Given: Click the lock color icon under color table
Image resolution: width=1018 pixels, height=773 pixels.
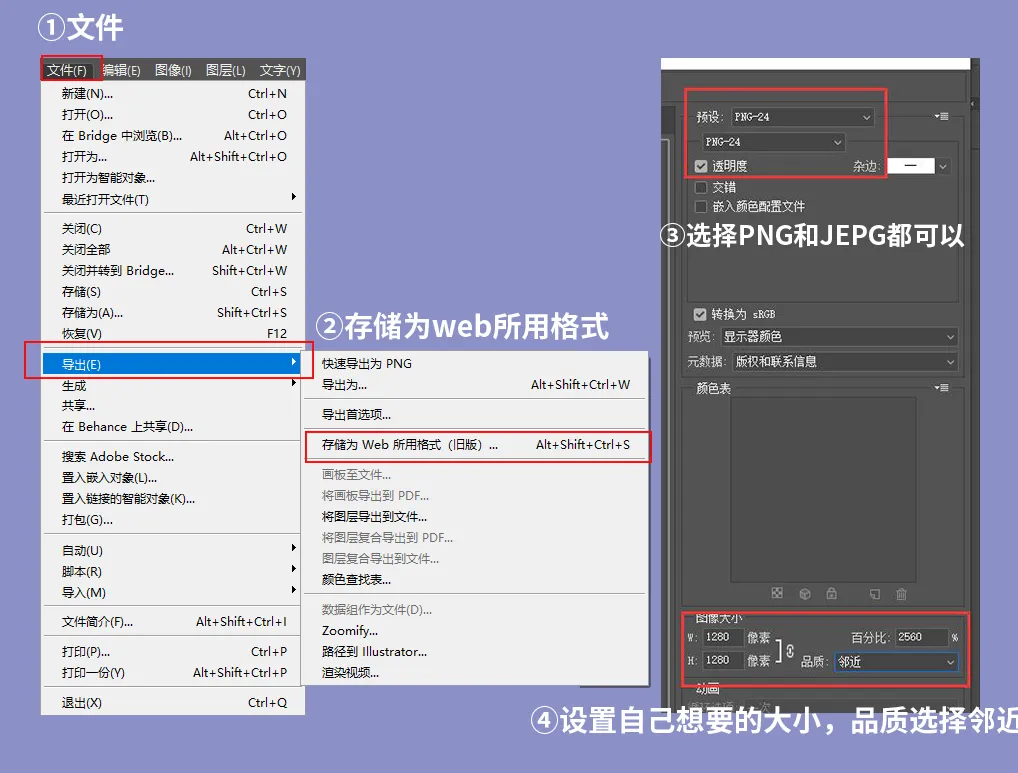Looking at the screenshot, I should pos(831,593).
